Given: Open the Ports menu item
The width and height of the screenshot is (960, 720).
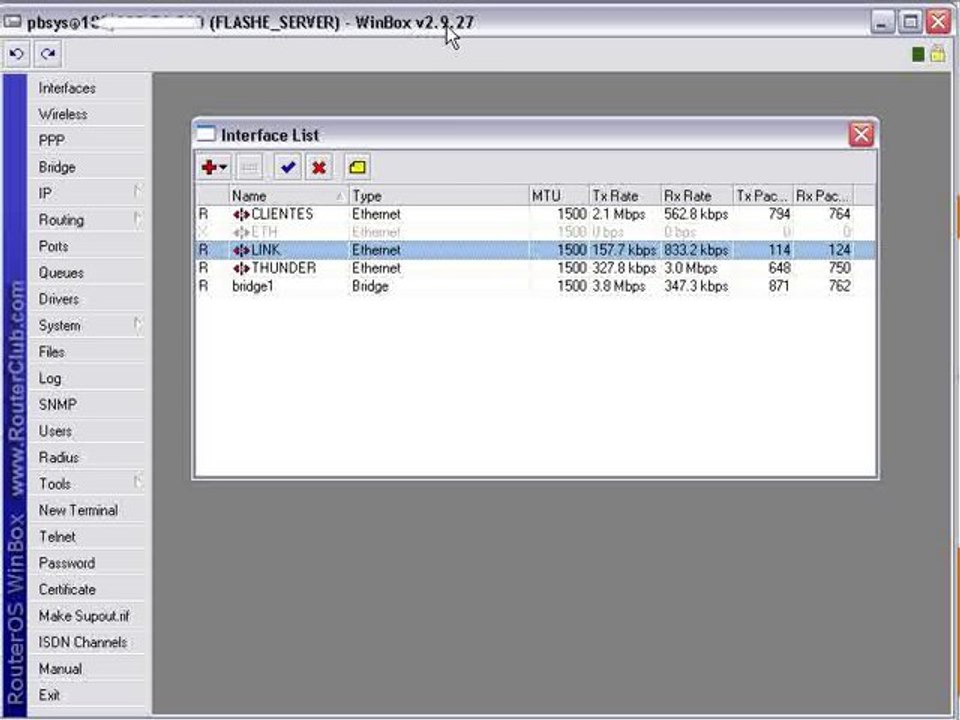Looking at the screenshot, I should click(87, 246).
